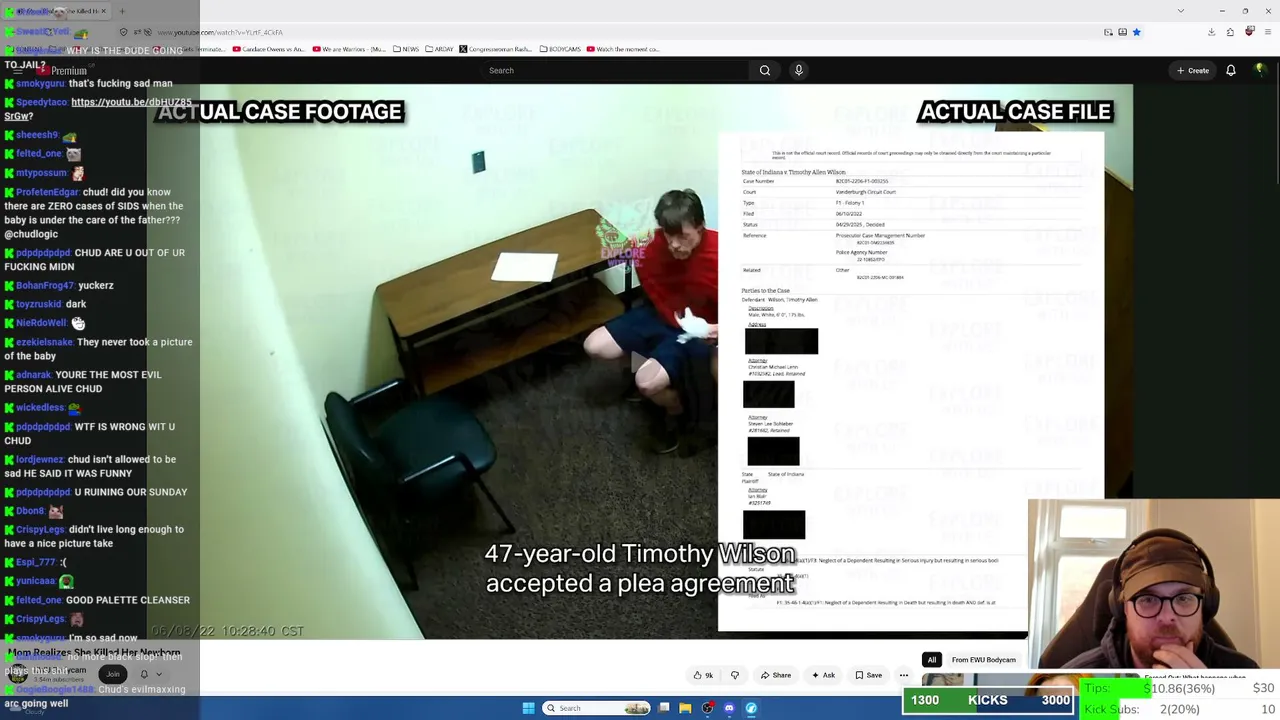Click chat username Espi_777
Image resolution: width=1280 pixels, height=720 pixels.
[35, 563]
